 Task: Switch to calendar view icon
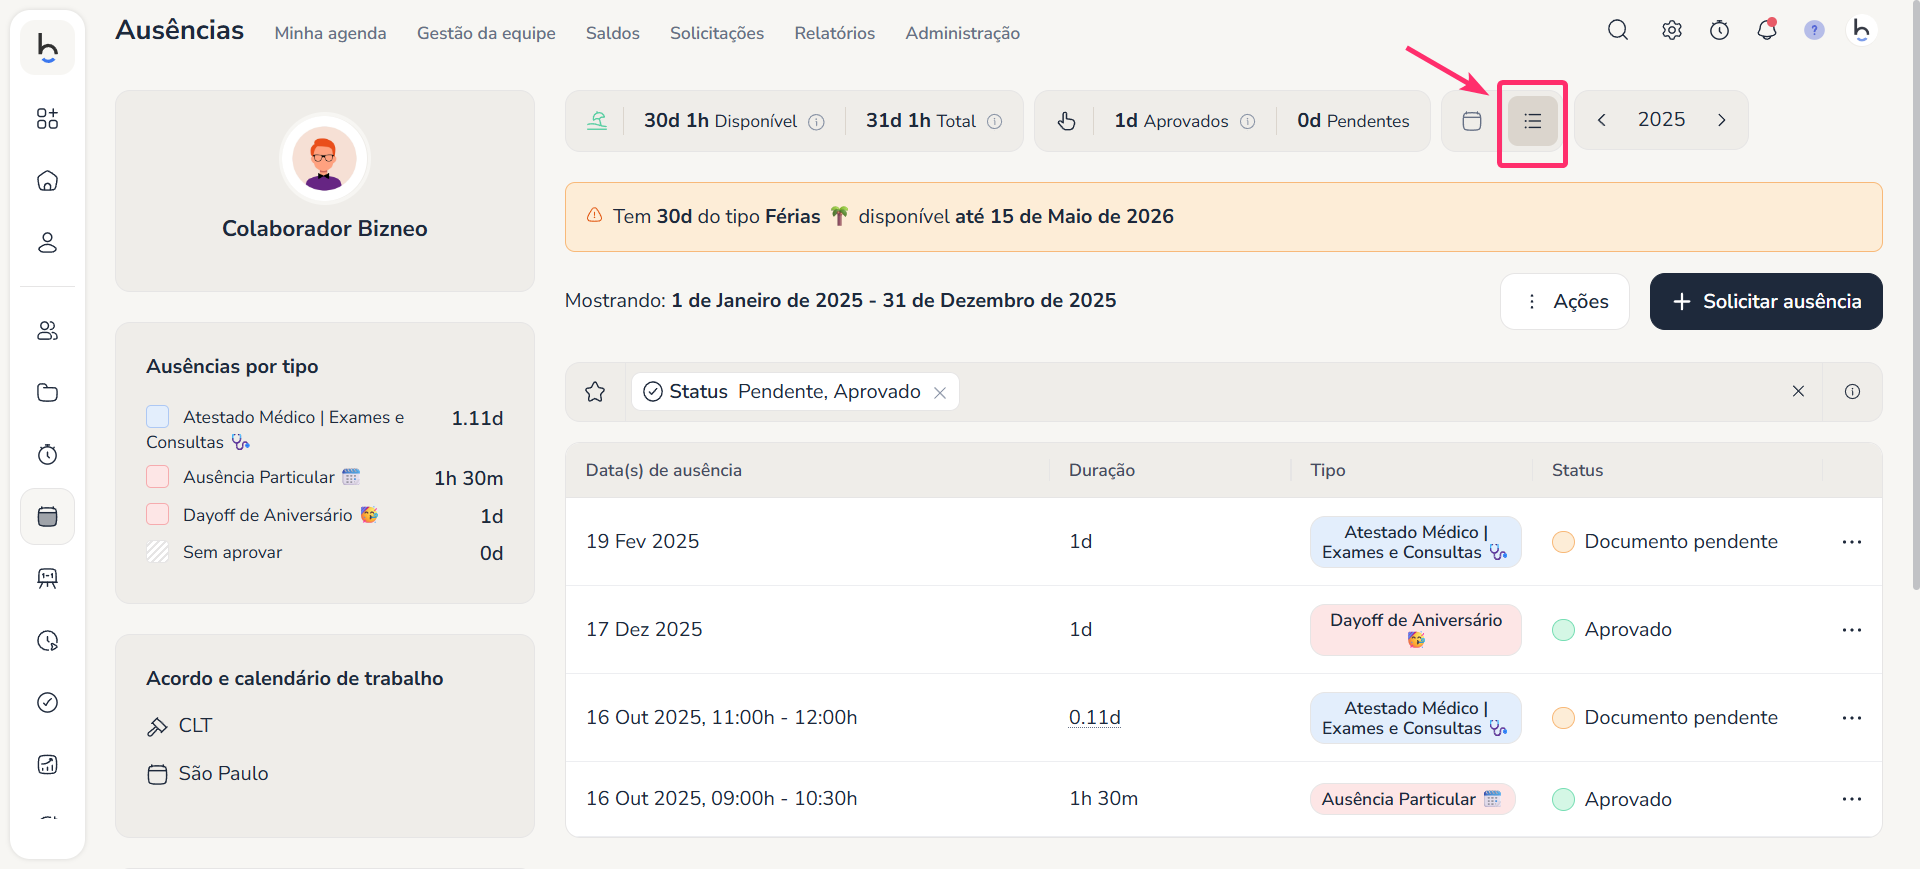coord(1471,121)
